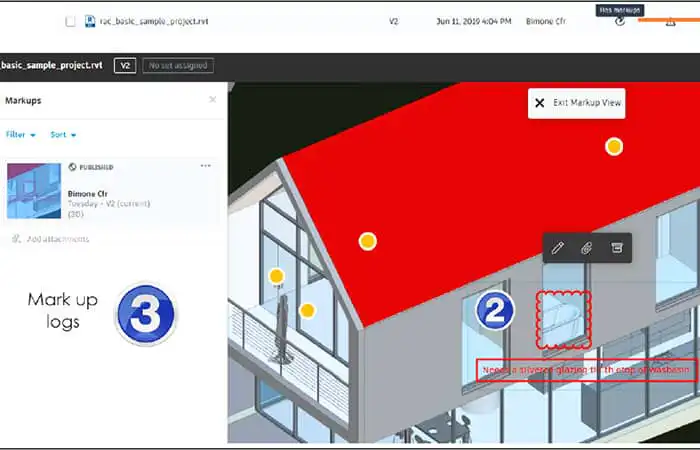700x450 pixels.
Task: Expand the Sort dropdown
Action: [x=63, y=134]
